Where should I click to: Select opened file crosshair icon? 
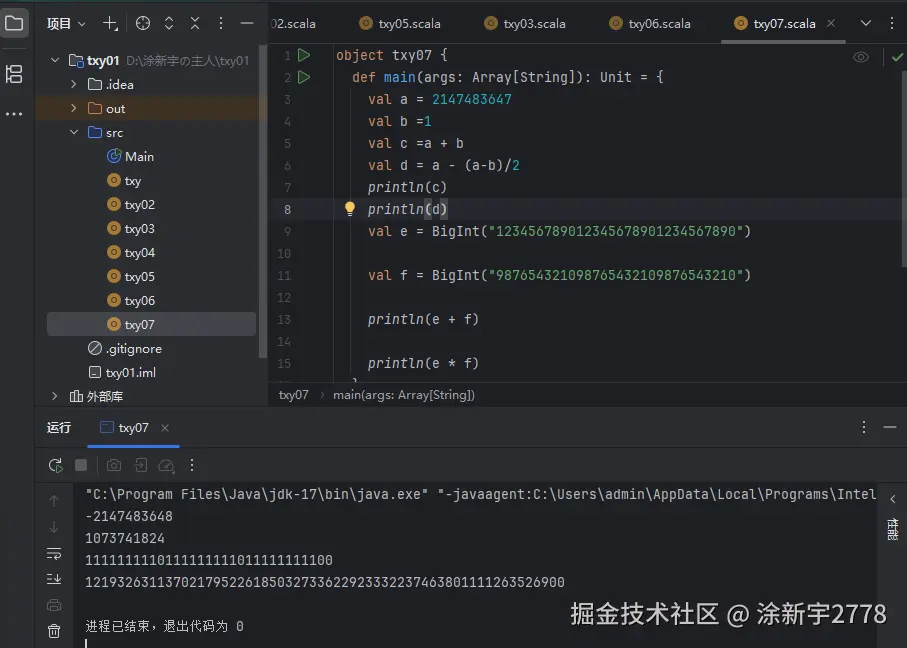click(x=142, y=23)
